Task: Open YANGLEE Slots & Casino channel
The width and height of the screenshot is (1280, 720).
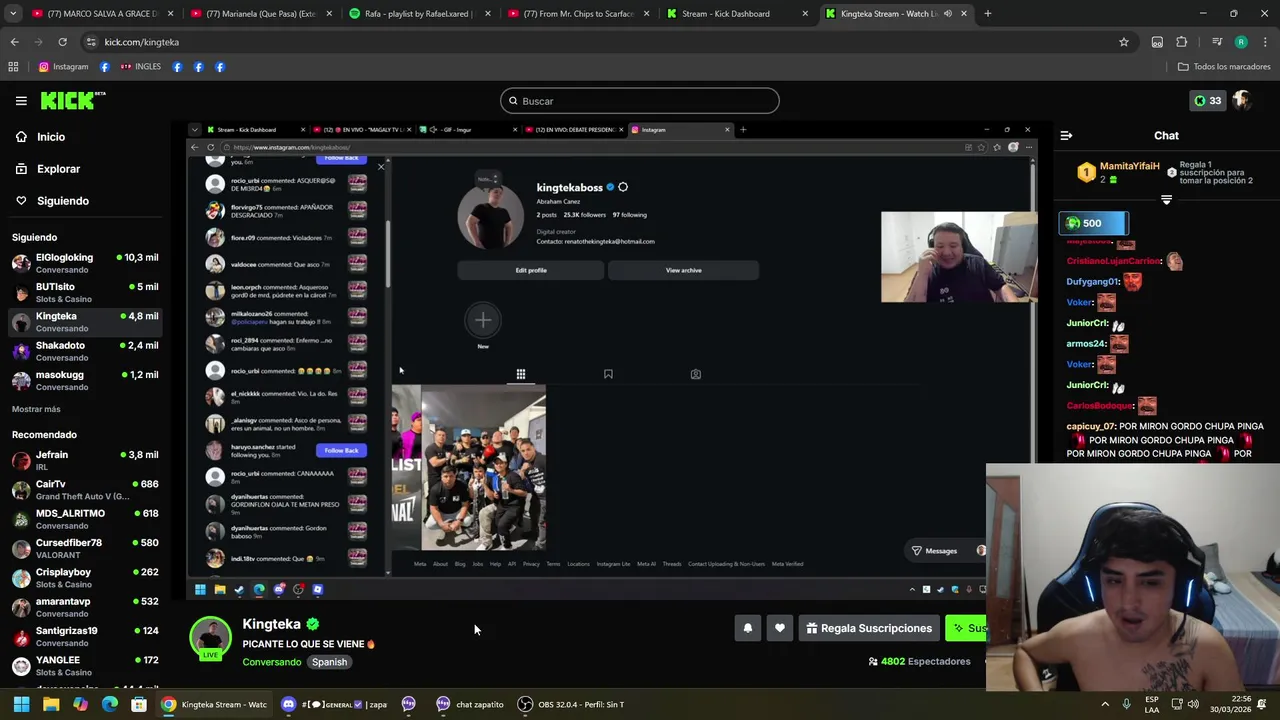Action: point(85,666)
